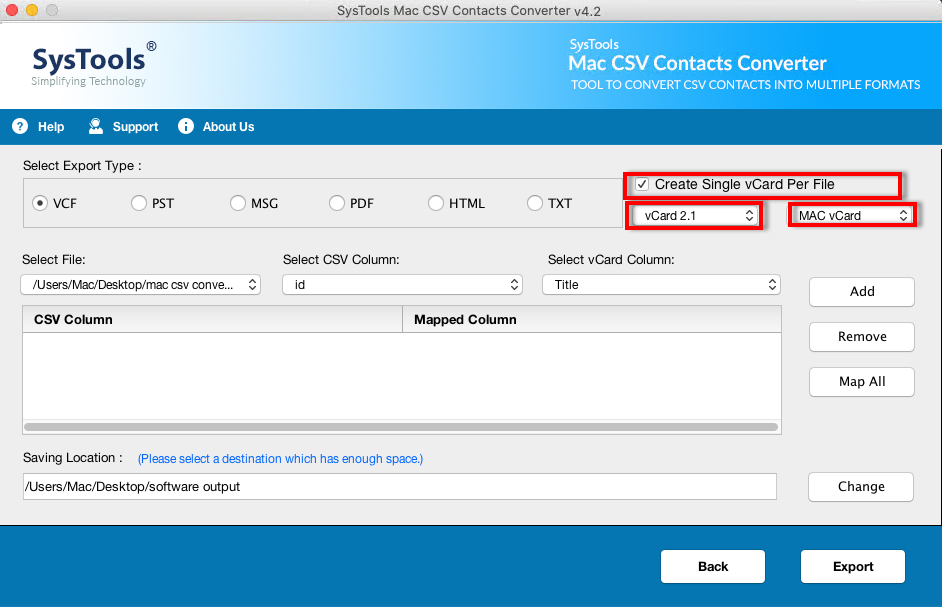Open the Select vCard Column Title dropdown
This screenshot has width=942, height=607.
[x=661, y=285]
